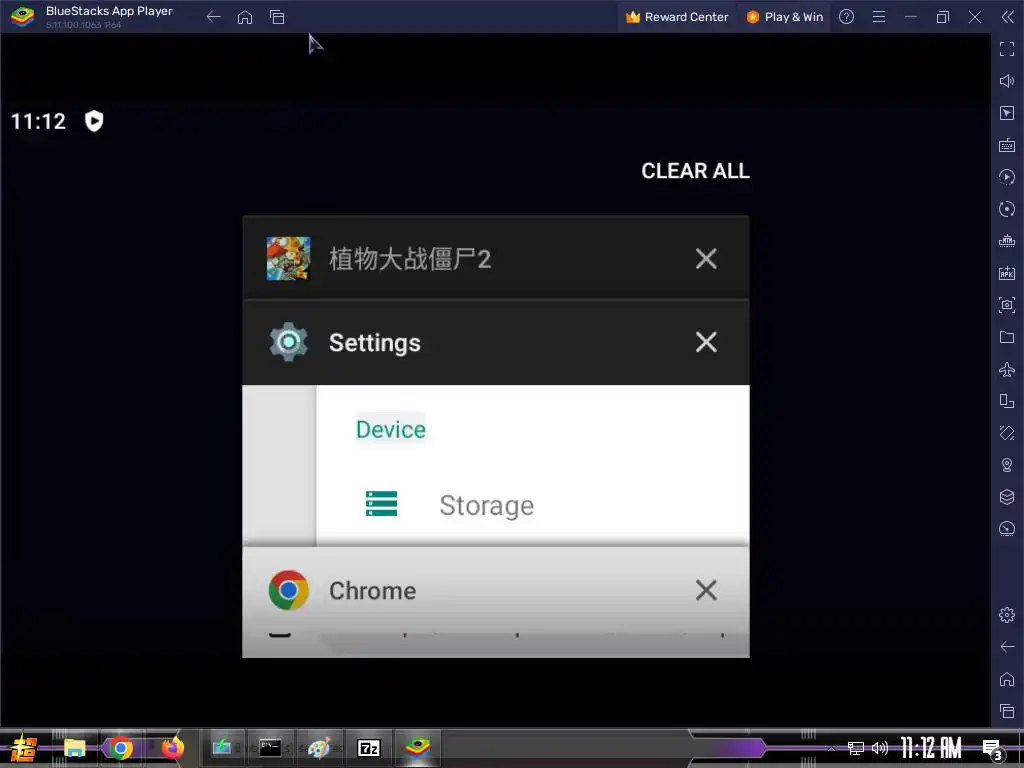This screenshot has height=768, width=1024.
Task: Open the media folder icon in sidebar
Action: point(1007,337)
